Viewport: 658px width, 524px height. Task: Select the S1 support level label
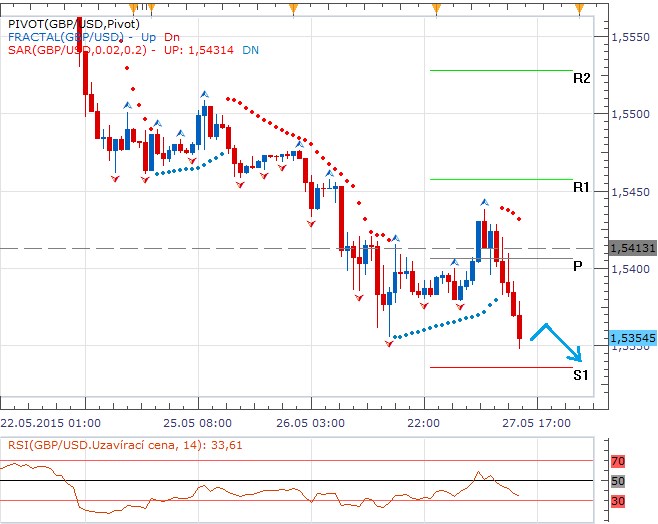click(581, 375)
